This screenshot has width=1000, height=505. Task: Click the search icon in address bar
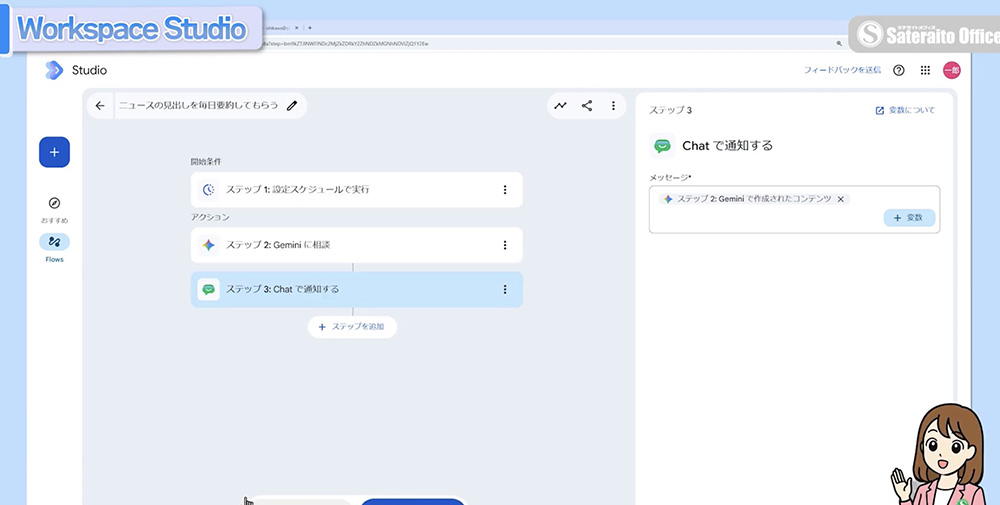tap(839, 43)
